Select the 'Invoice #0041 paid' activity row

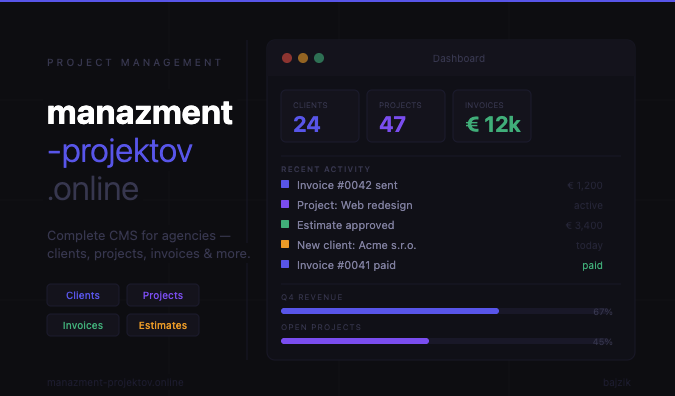(442, 265)
